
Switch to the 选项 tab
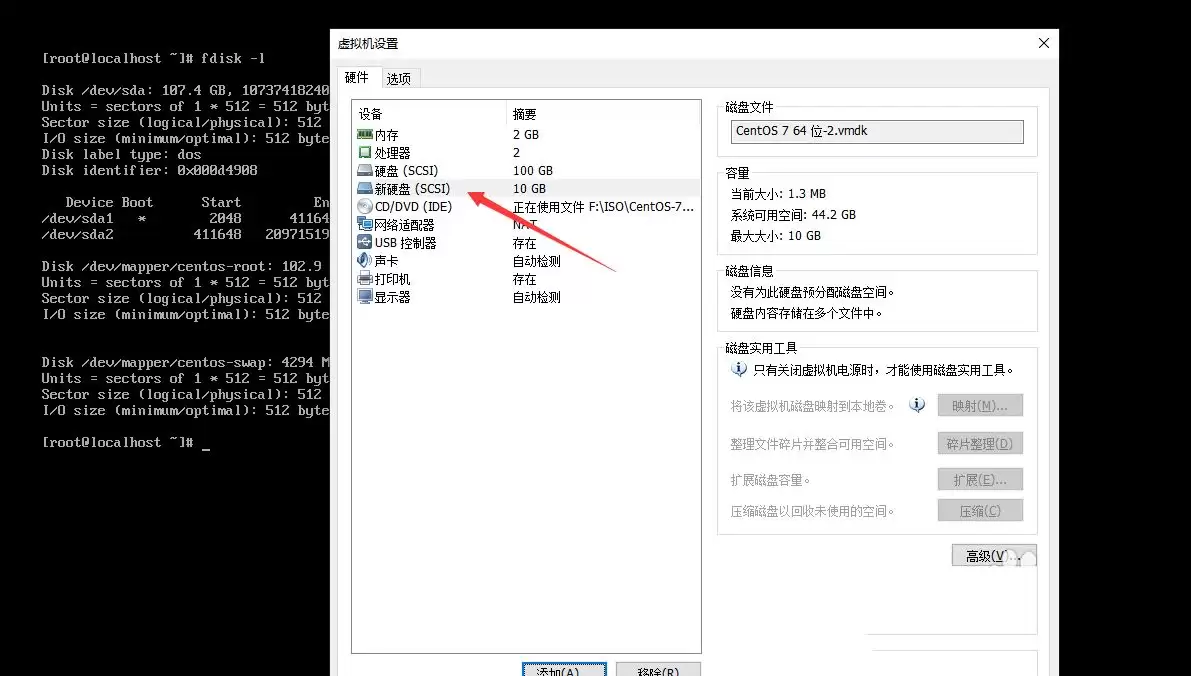click(399, 77)
